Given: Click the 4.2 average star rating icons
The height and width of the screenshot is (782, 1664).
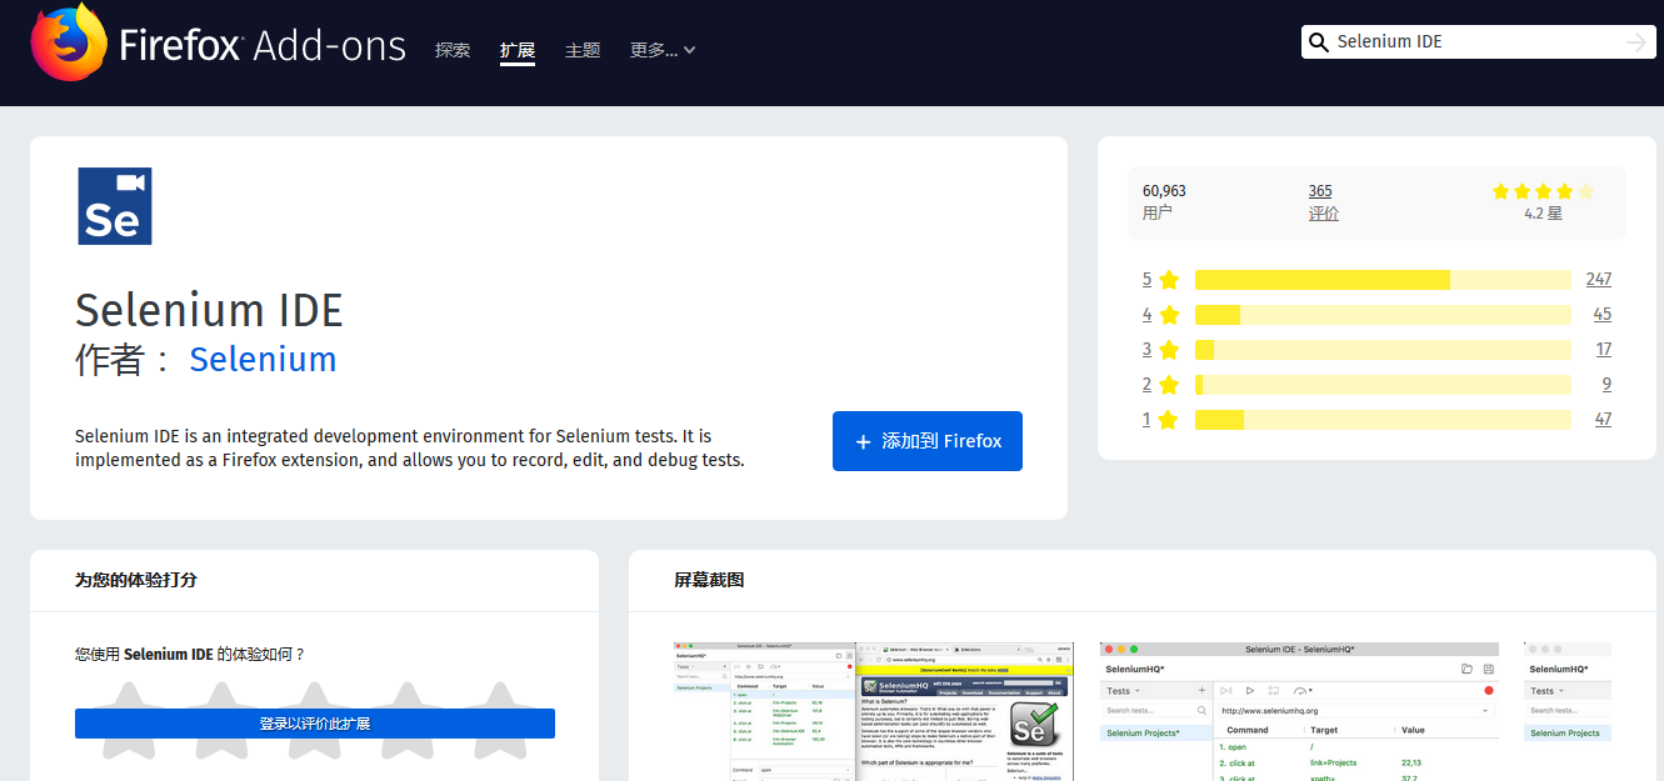Looking at the screenshot, I should click(x=1543, y=191).
